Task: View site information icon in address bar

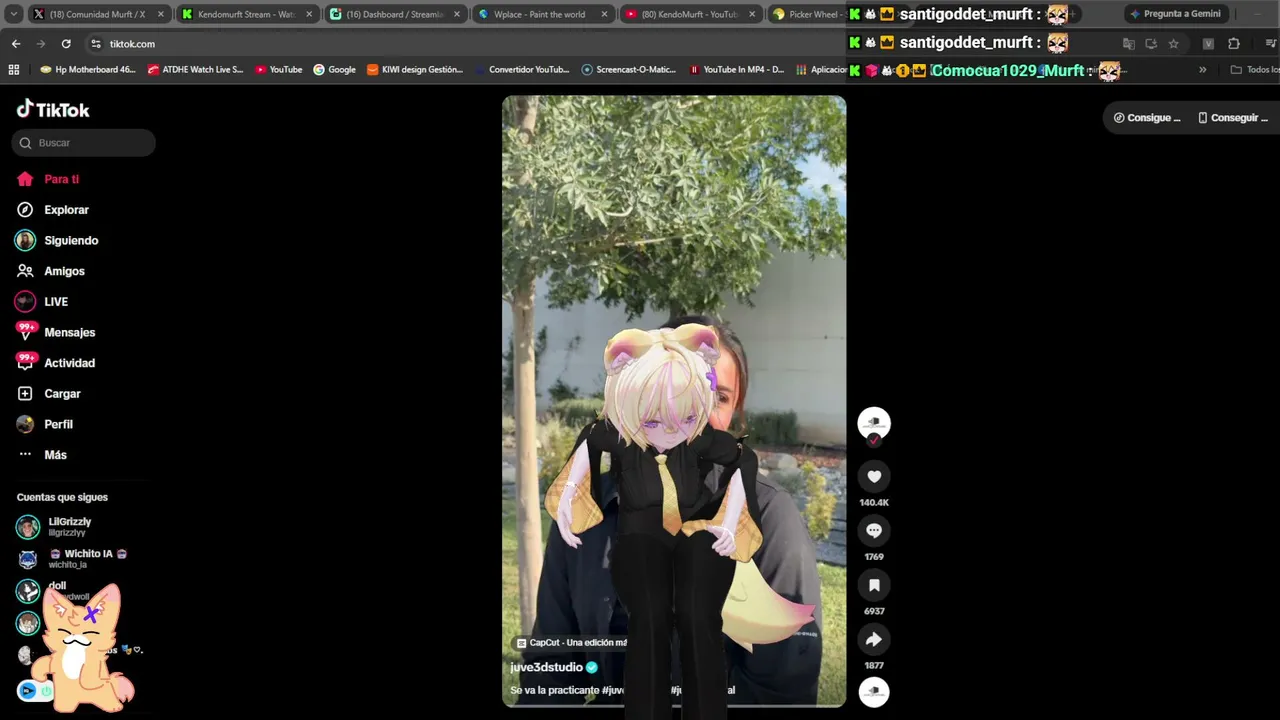Action: (x=96, y=44)
